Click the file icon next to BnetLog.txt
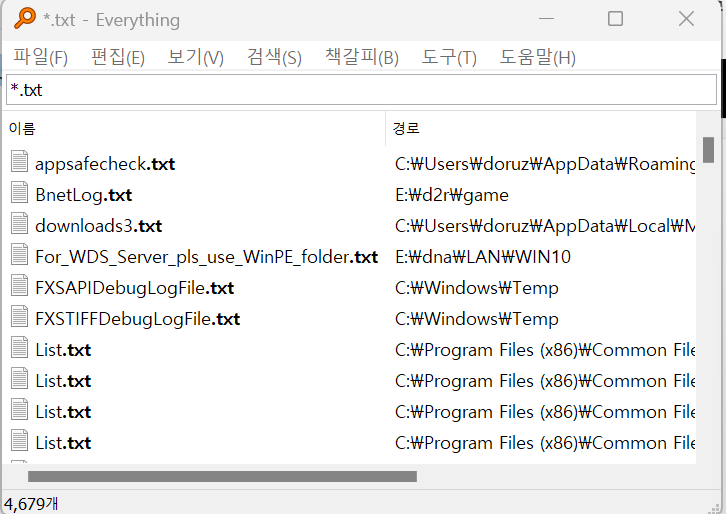Image resolution: width=726 pixels, height=514 pixels. point(19,193)
